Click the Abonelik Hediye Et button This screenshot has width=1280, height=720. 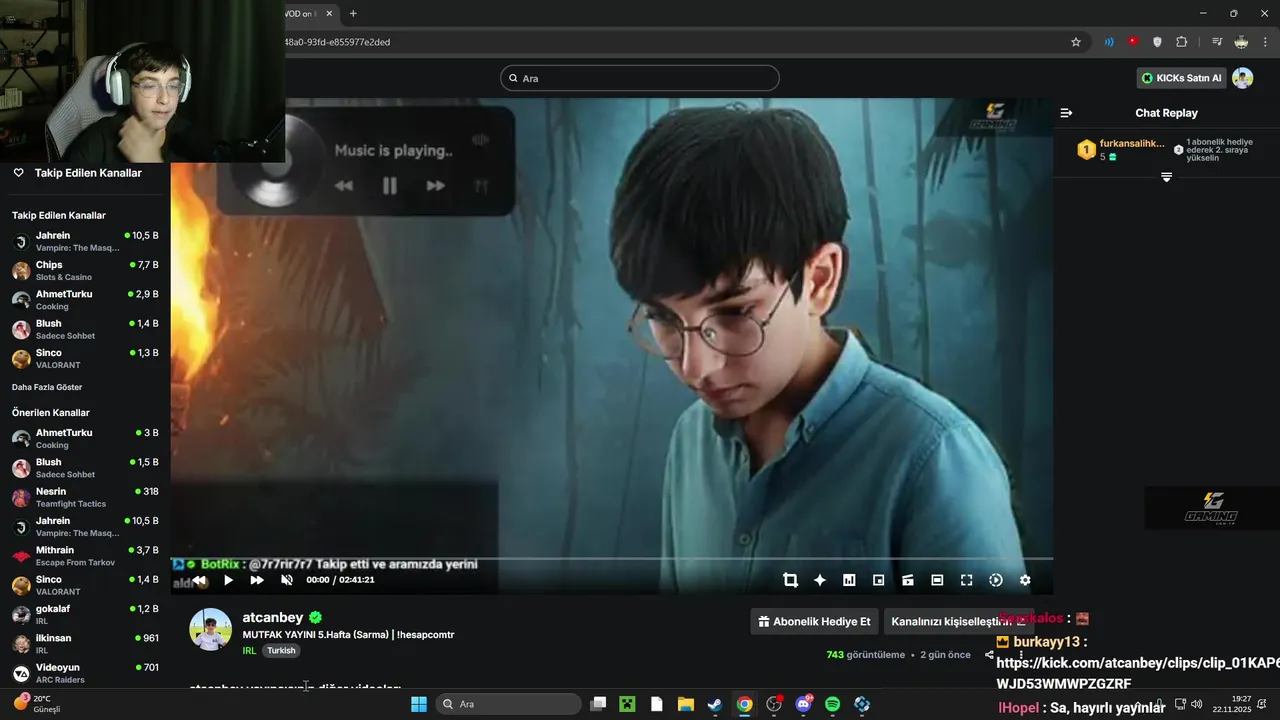click(x=814, y=621)
